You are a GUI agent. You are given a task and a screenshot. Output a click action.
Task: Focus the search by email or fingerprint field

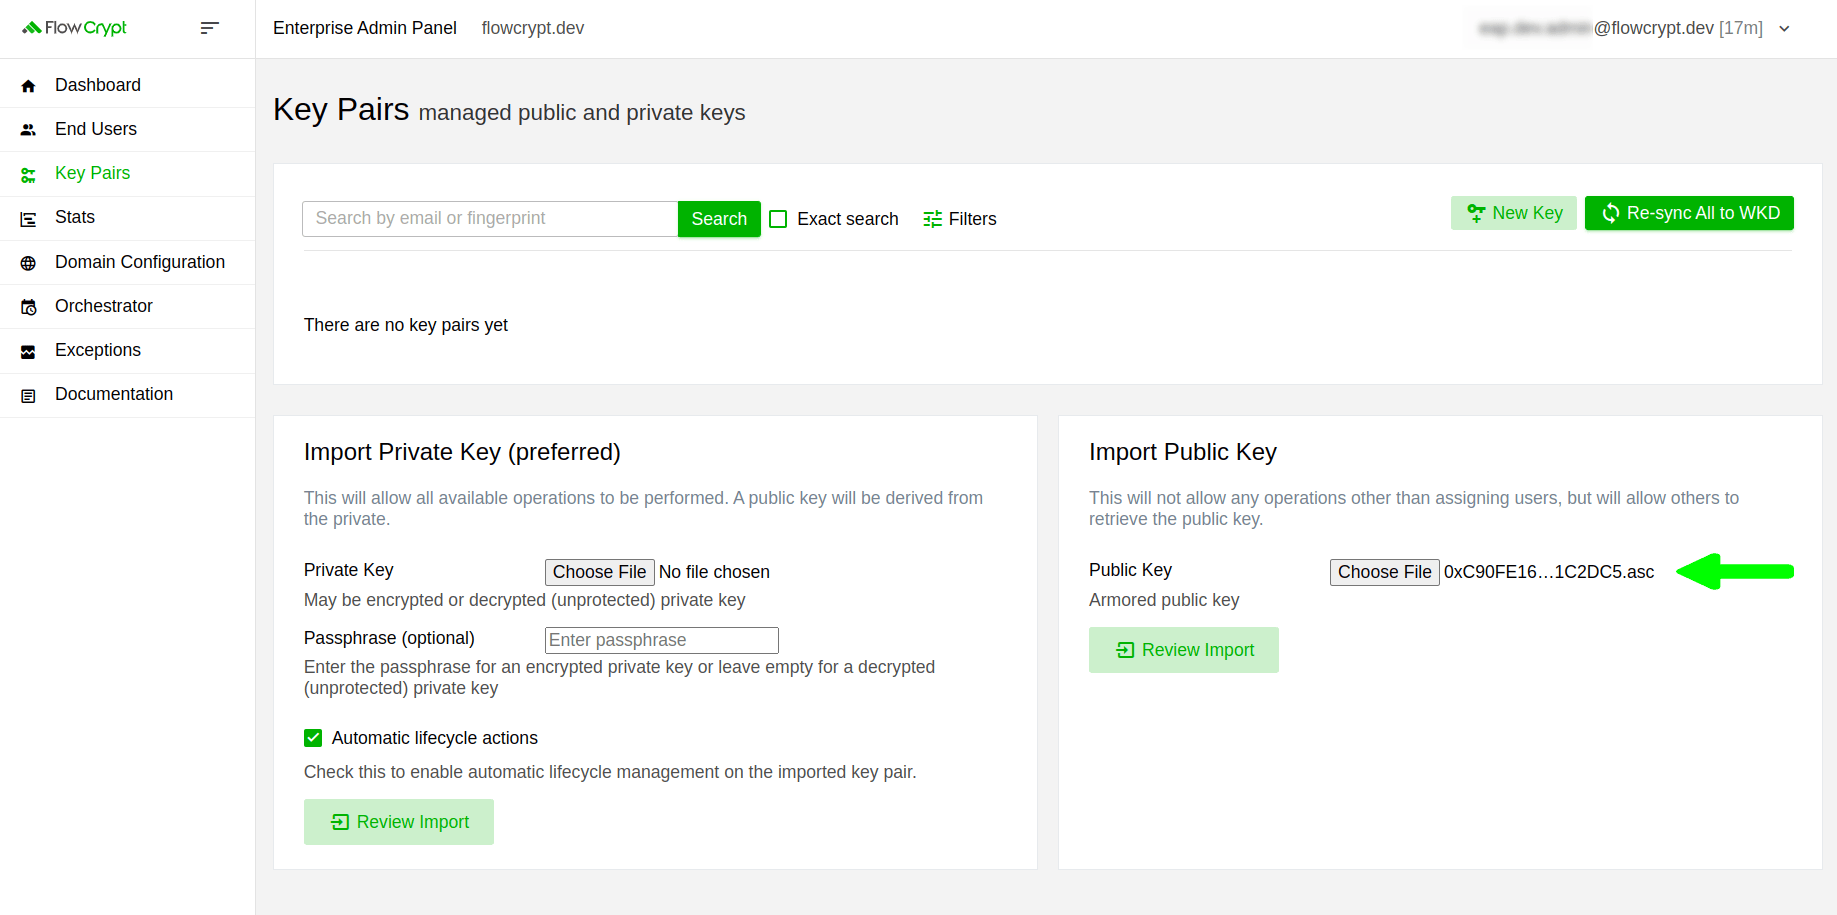point(490,219)
